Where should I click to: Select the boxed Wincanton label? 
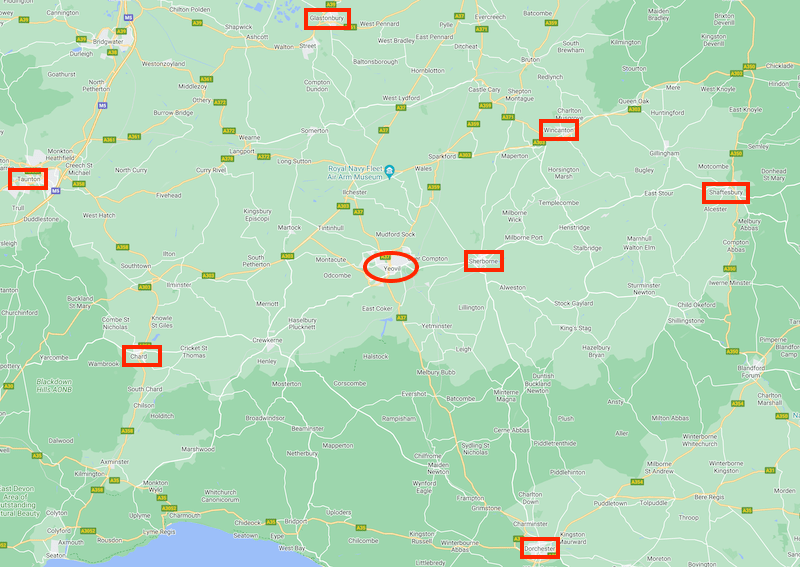[x=559, y=130]
